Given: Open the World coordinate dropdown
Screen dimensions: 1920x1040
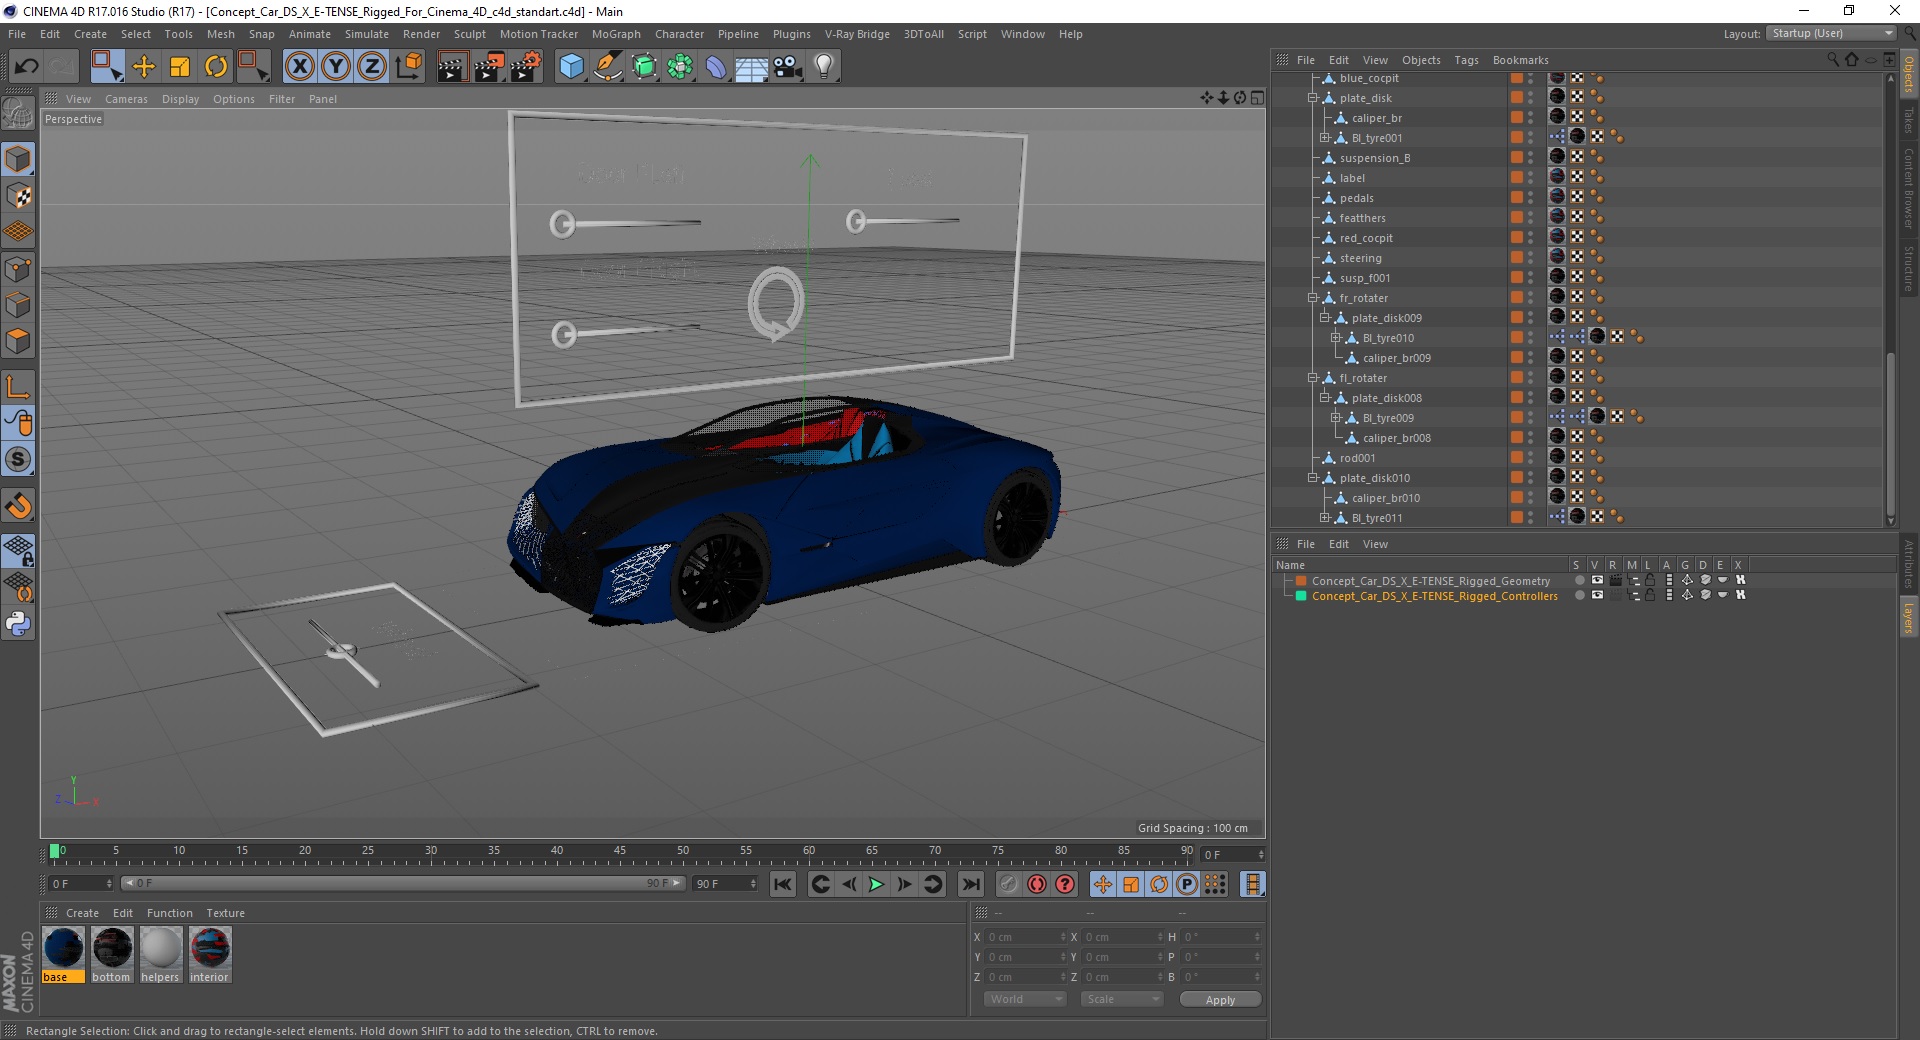Looking at the screenshot, I should pyautogui.click(x=1024, y=999).
